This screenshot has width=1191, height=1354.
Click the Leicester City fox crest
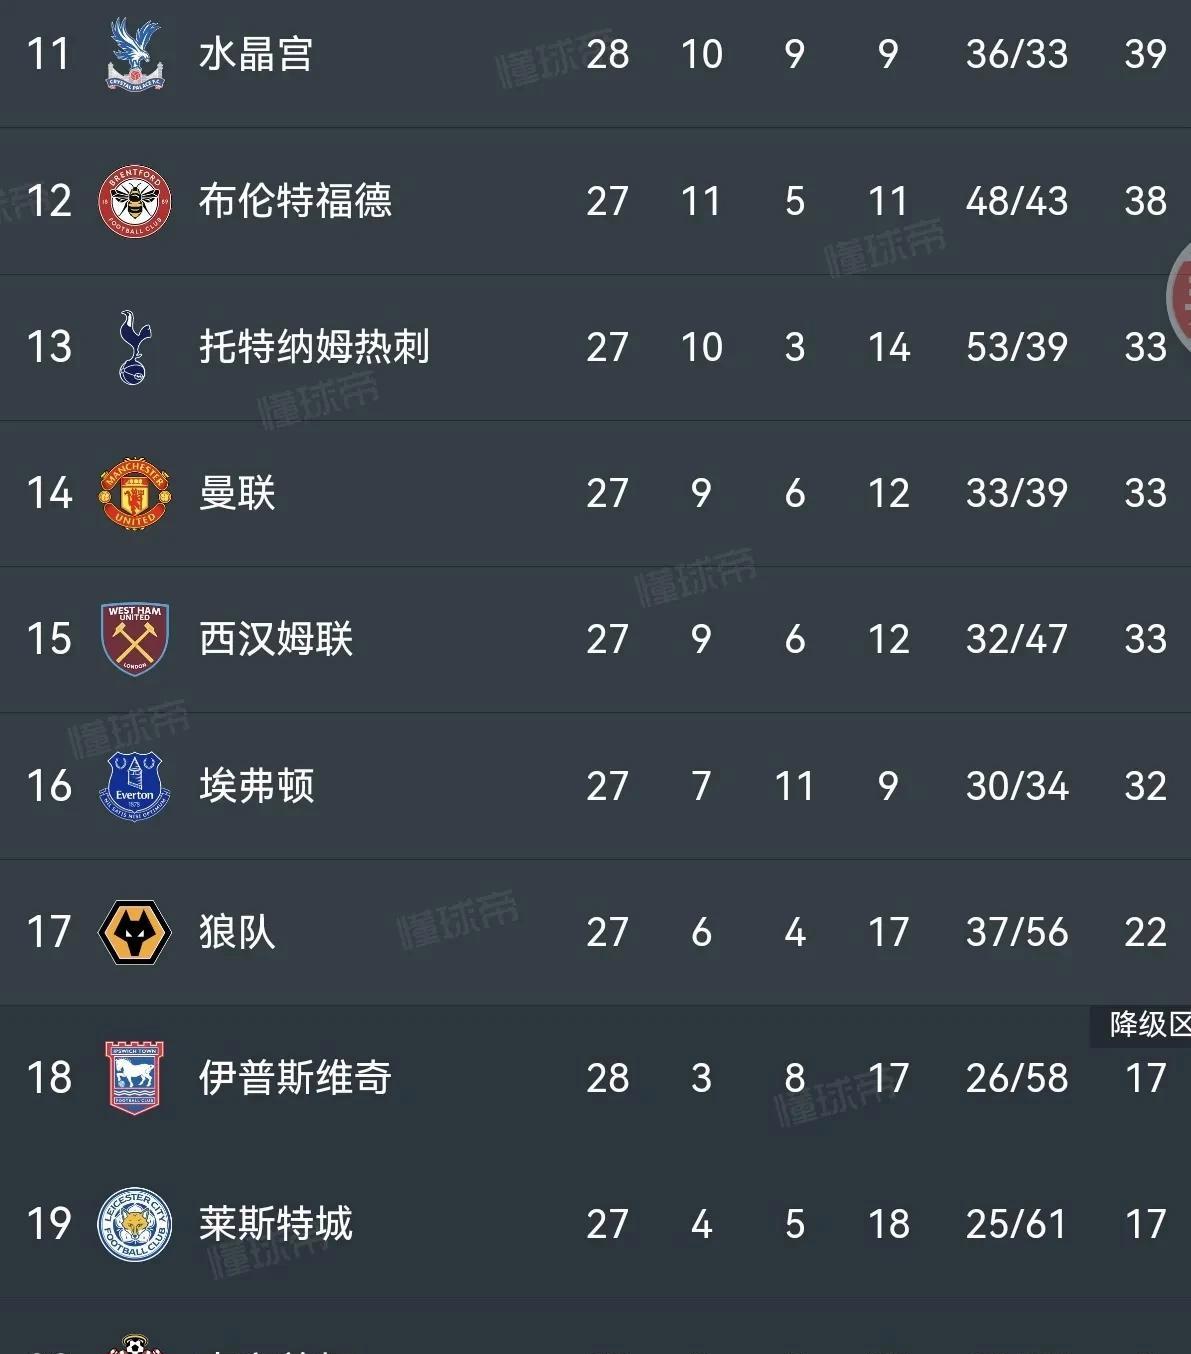134,1224
